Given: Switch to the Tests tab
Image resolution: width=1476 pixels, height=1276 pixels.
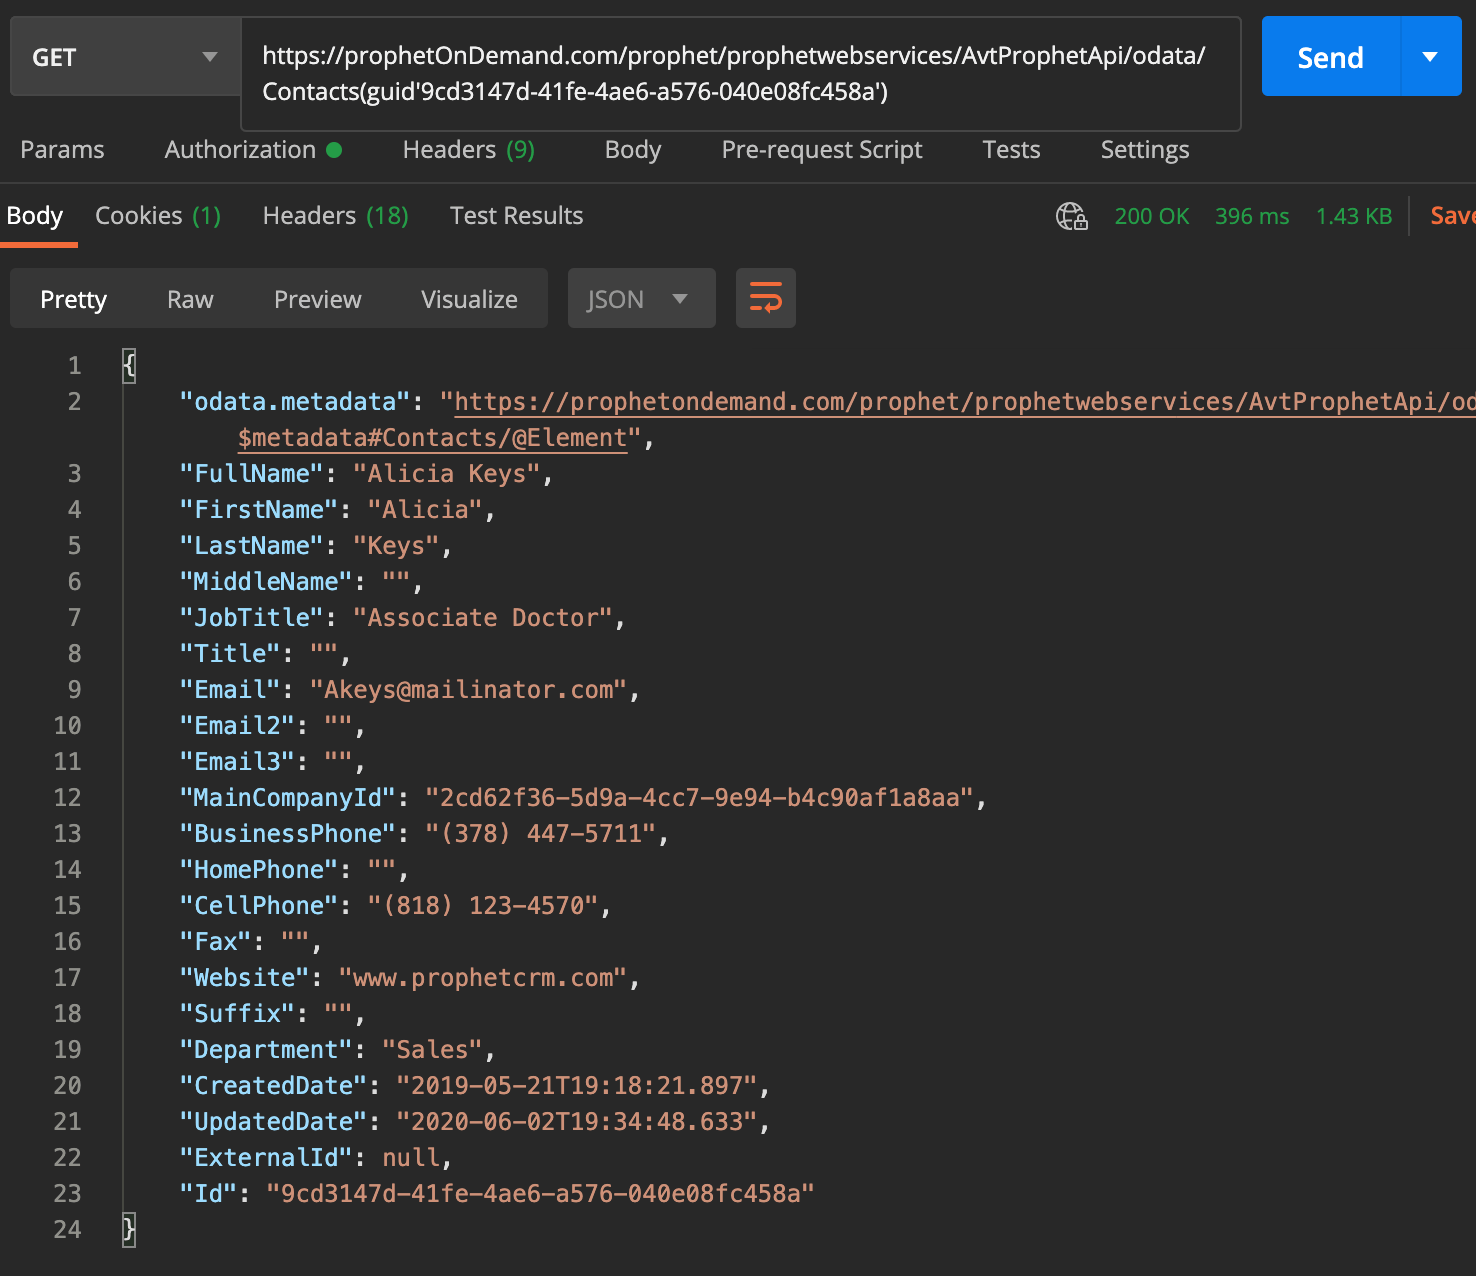Looking at the screenshot, I should (1011, 150).
